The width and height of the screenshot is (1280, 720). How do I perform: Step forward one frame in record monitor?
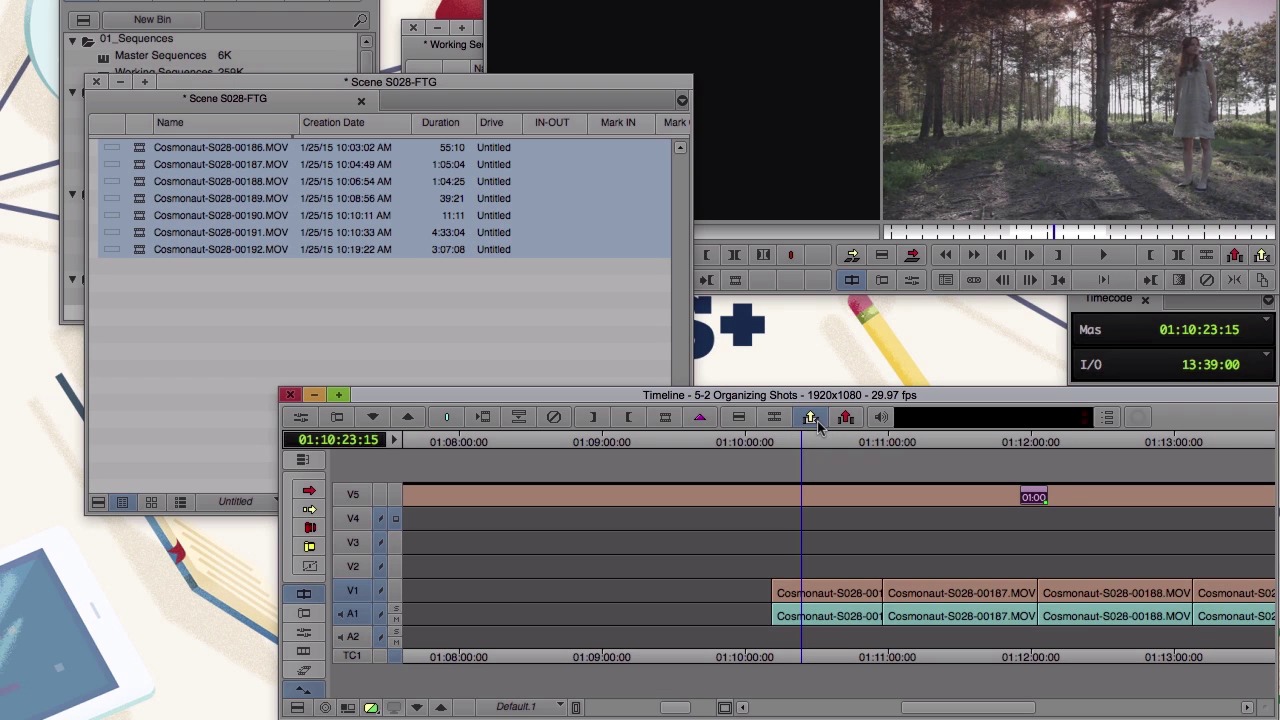(x=1029, y=256)
